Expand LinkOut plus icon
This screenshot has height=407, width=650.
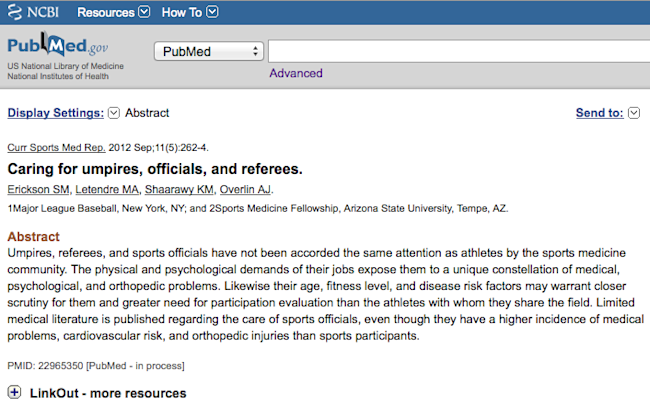tap(14, 392)
